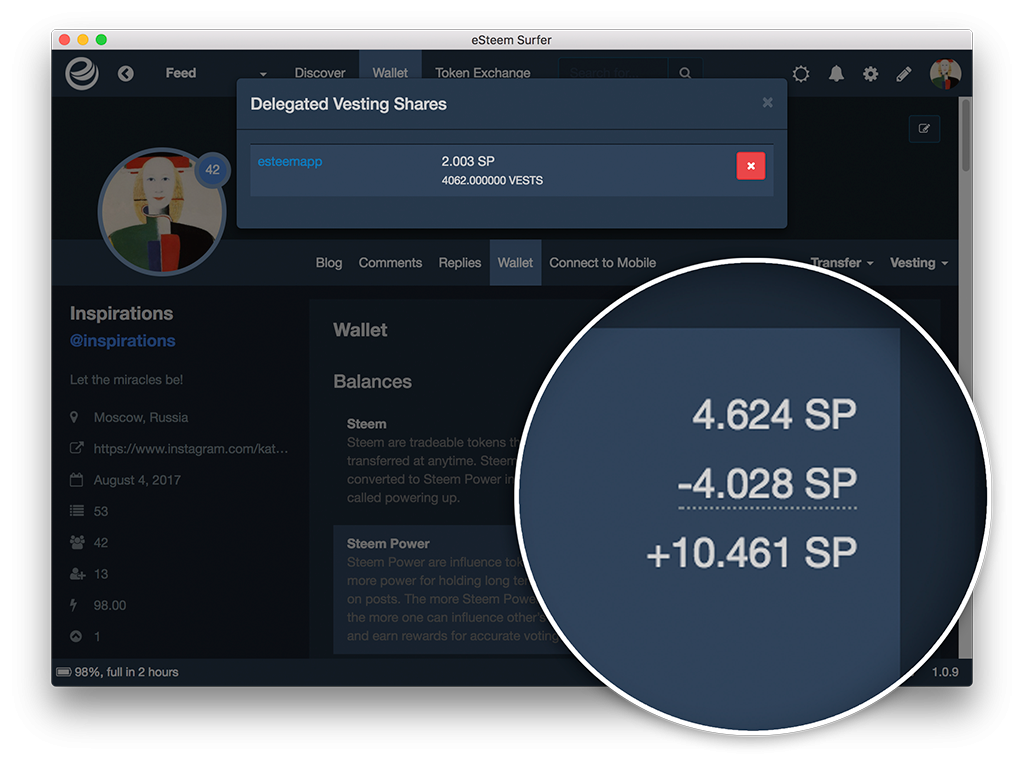
Task: Open settings with the gear icon
Action: (870, 74)
